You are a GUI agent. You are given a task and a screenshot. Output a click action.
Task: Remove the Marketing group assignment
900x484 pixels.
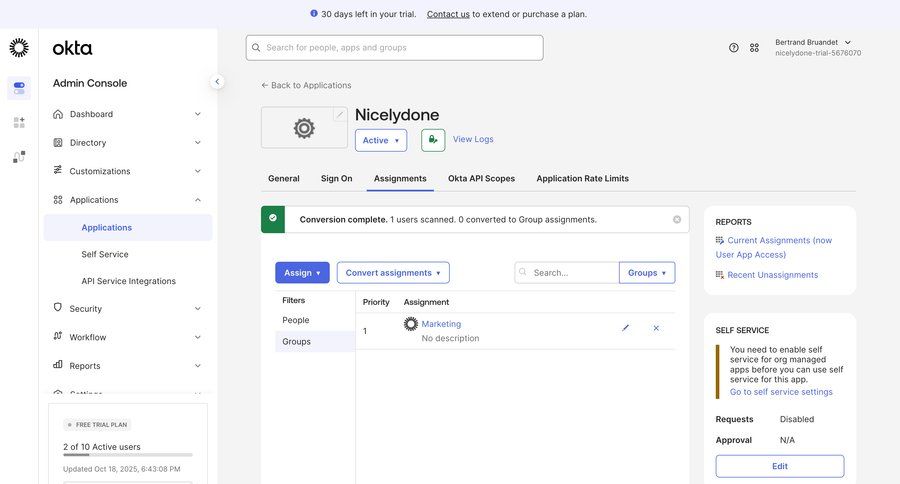pos(656,328)
